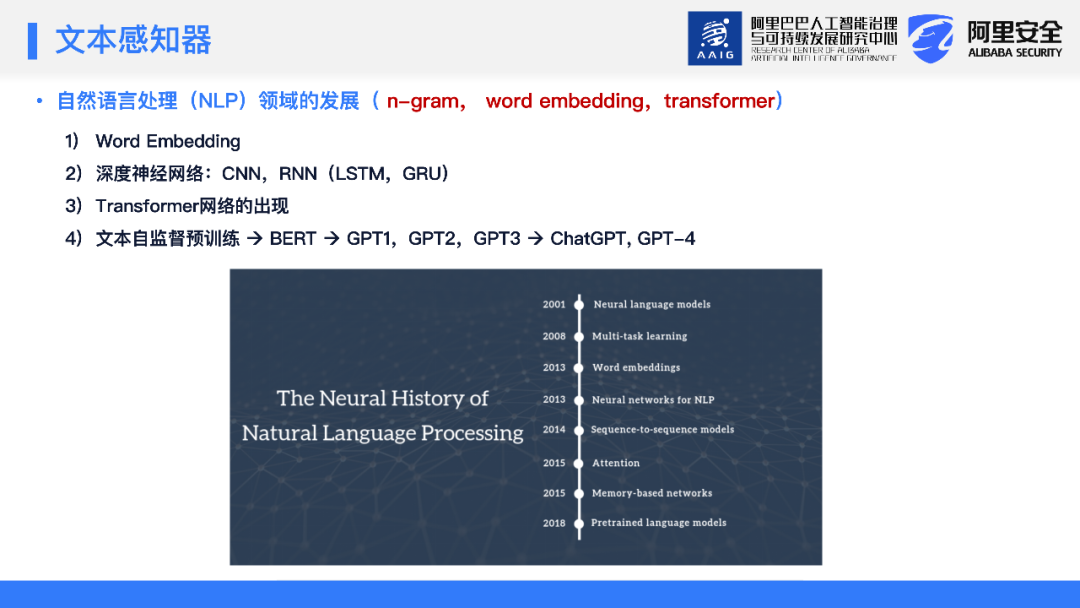Click the Alibaba Security shield logo

[930, 39]
